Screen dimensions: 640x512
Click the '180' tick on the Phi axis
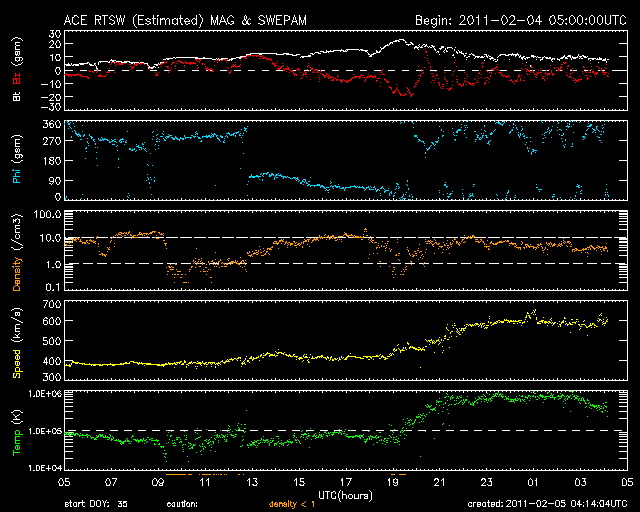pos(52,161)
